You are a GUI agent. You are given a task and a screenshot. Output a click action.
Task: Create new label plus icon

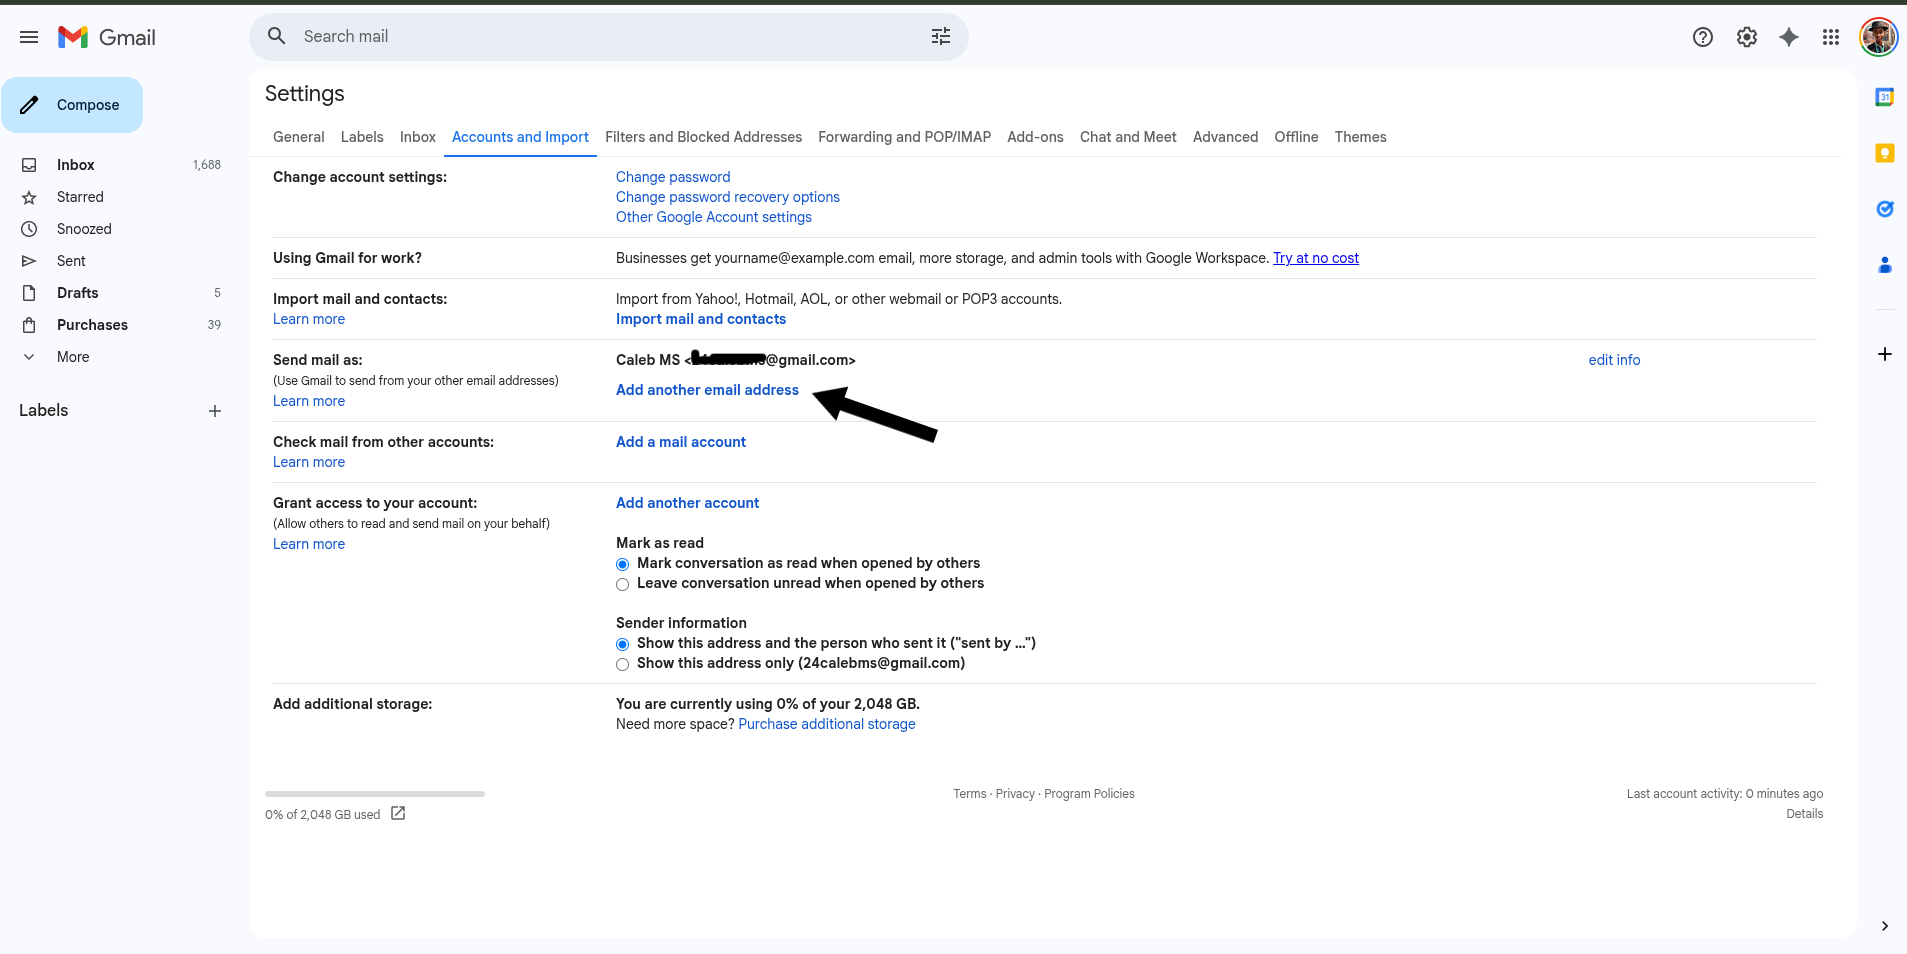(214, 411)
